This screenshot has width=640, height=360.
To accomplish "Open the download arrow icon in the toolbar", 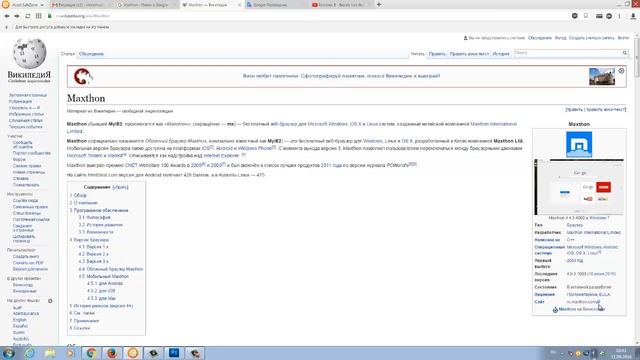I will (633, 16).
